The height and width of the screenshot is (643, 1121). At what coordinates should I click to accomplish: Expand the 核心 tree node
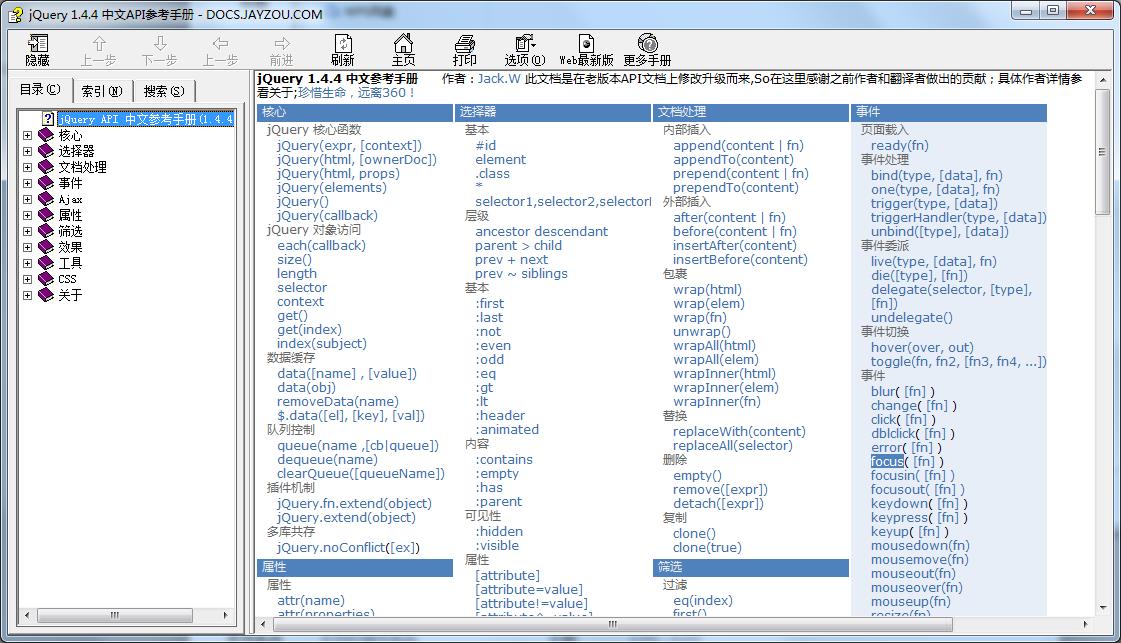tap(27, 135)
